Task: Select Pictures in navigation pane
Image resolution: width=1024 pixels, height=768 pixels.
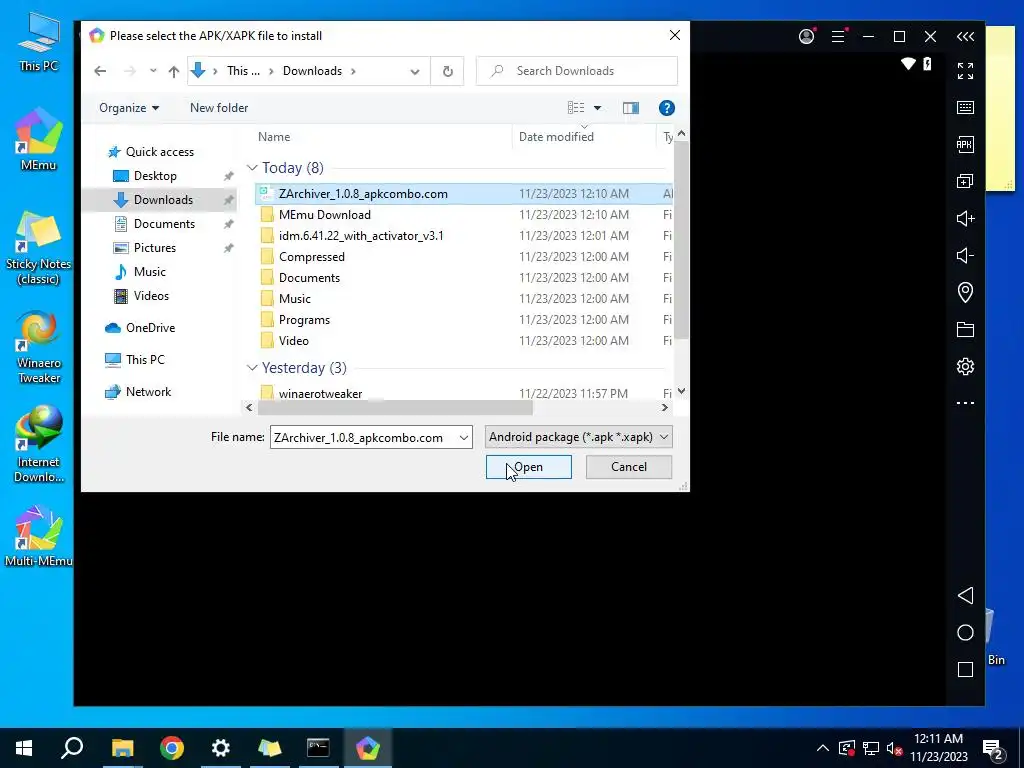Action: (154, 248)
